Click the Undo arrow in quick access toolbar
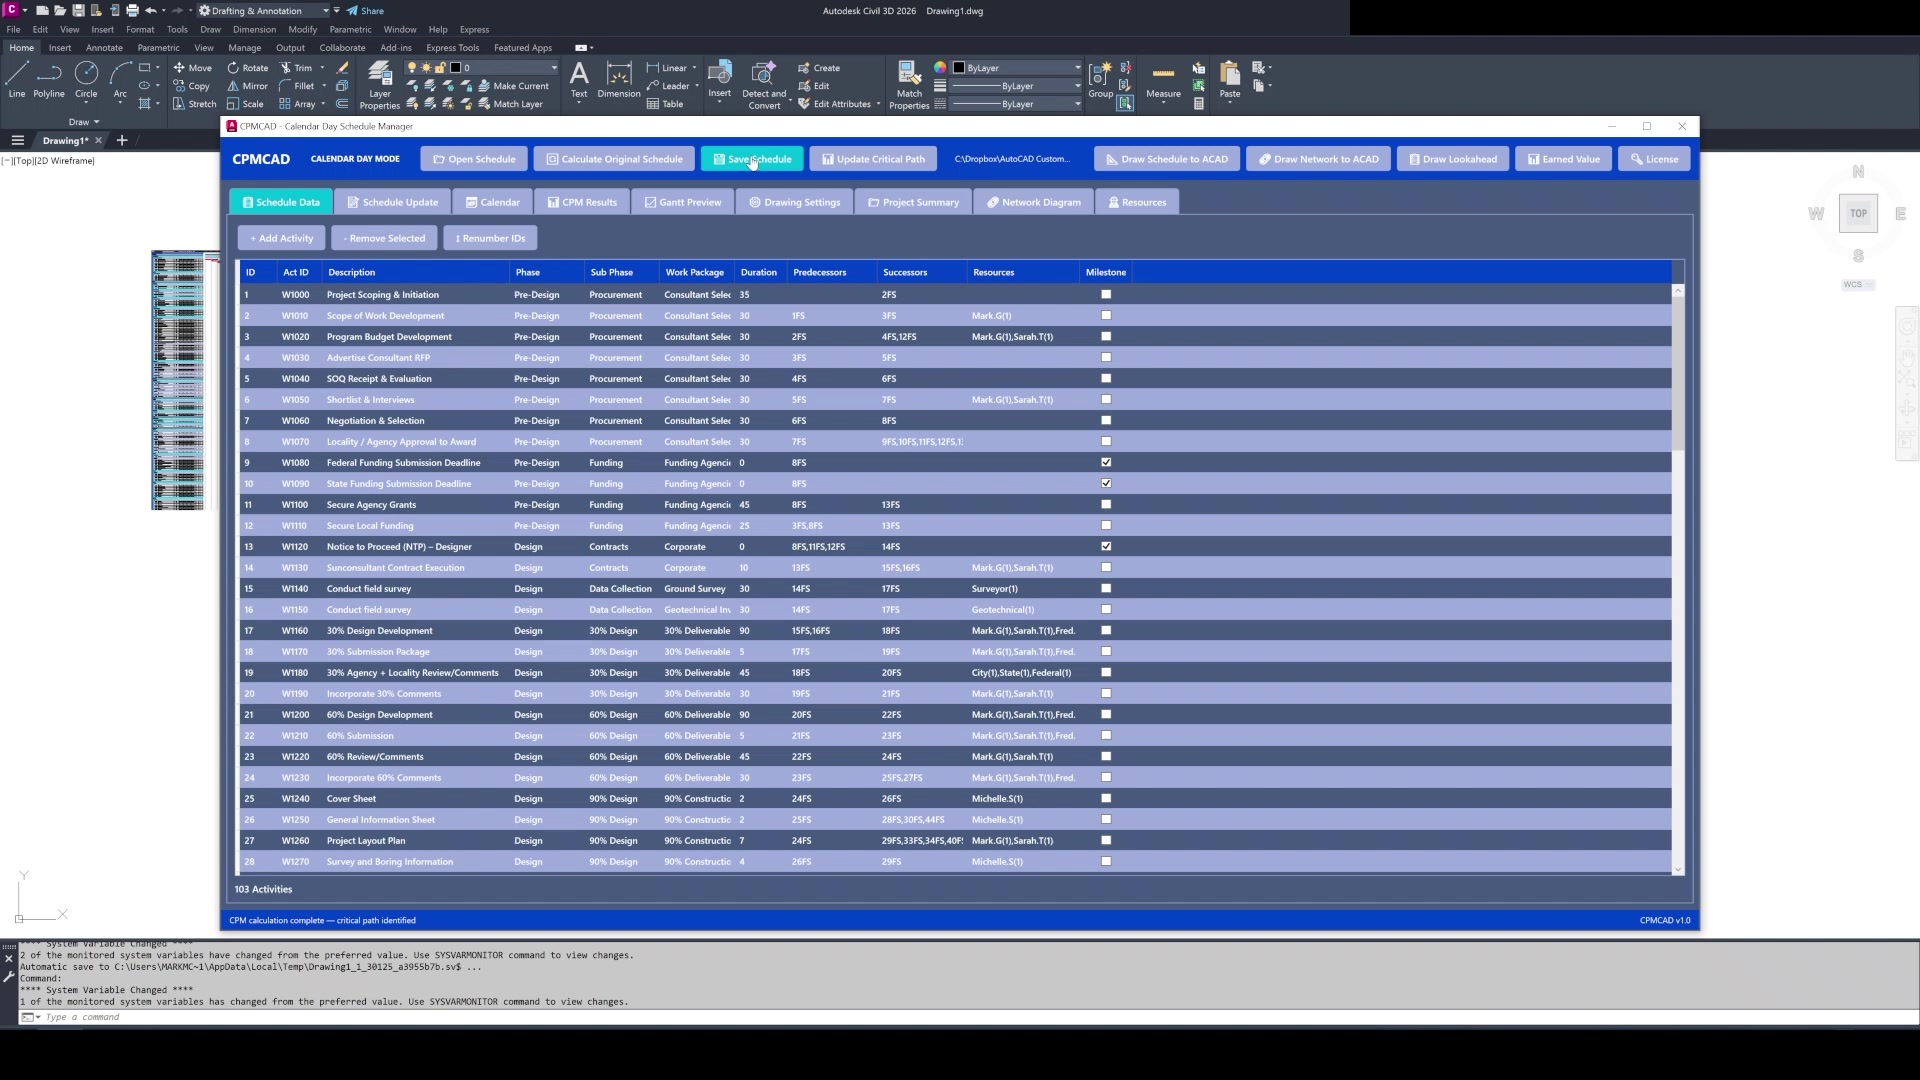1920x1080 pixels. coord(151,11)
